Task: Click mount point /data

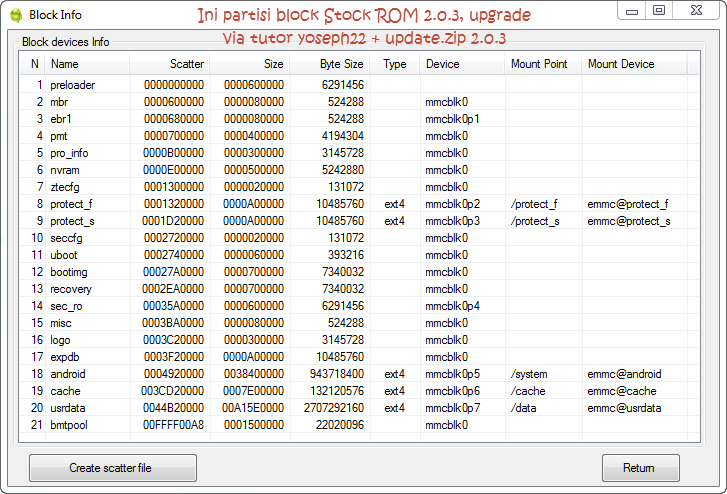Action: (523, 408)
